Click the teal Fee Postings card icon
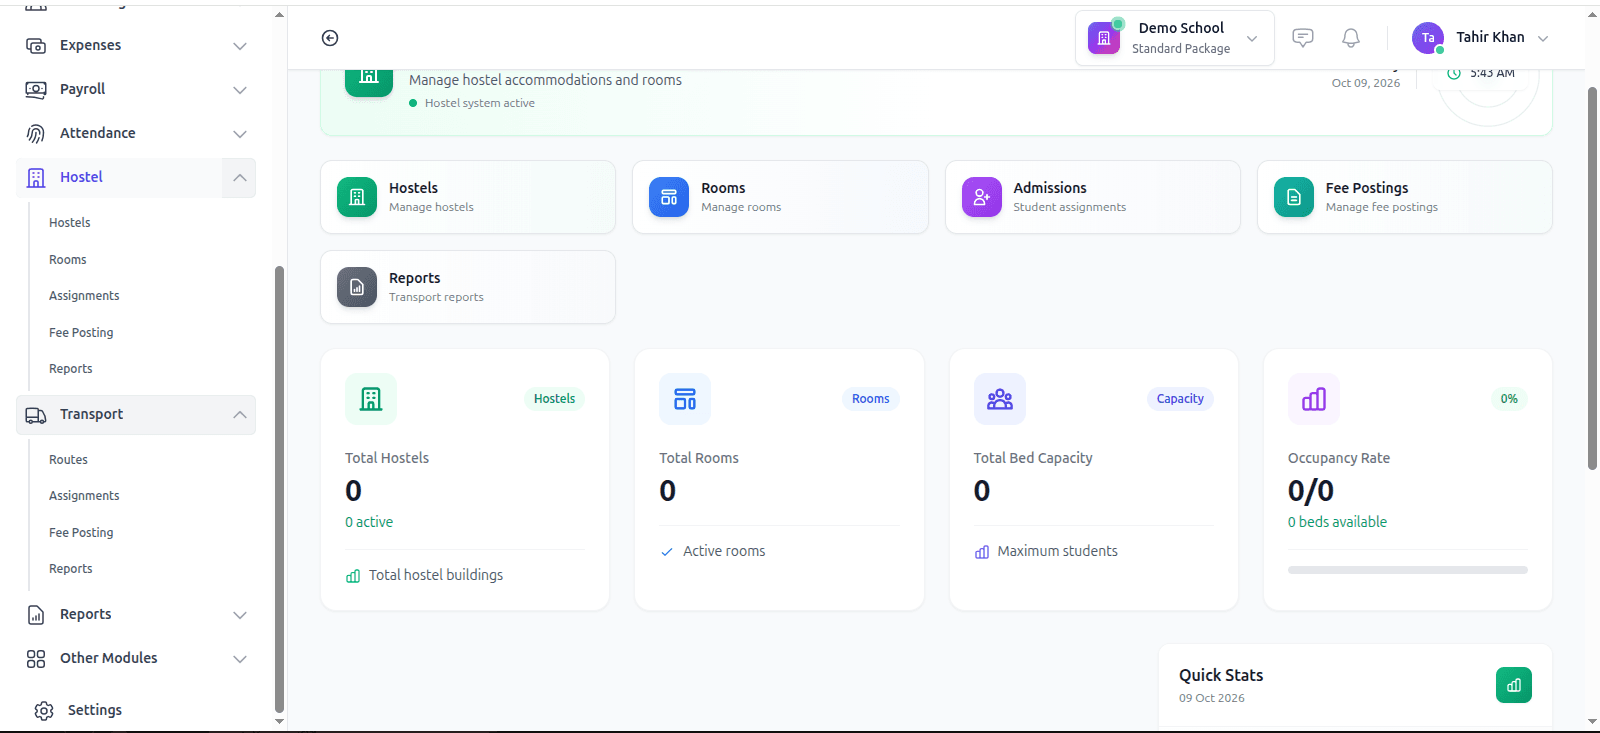This screenshot has width=1600, height=733. pyautogui.click(x=1294, y=197)
